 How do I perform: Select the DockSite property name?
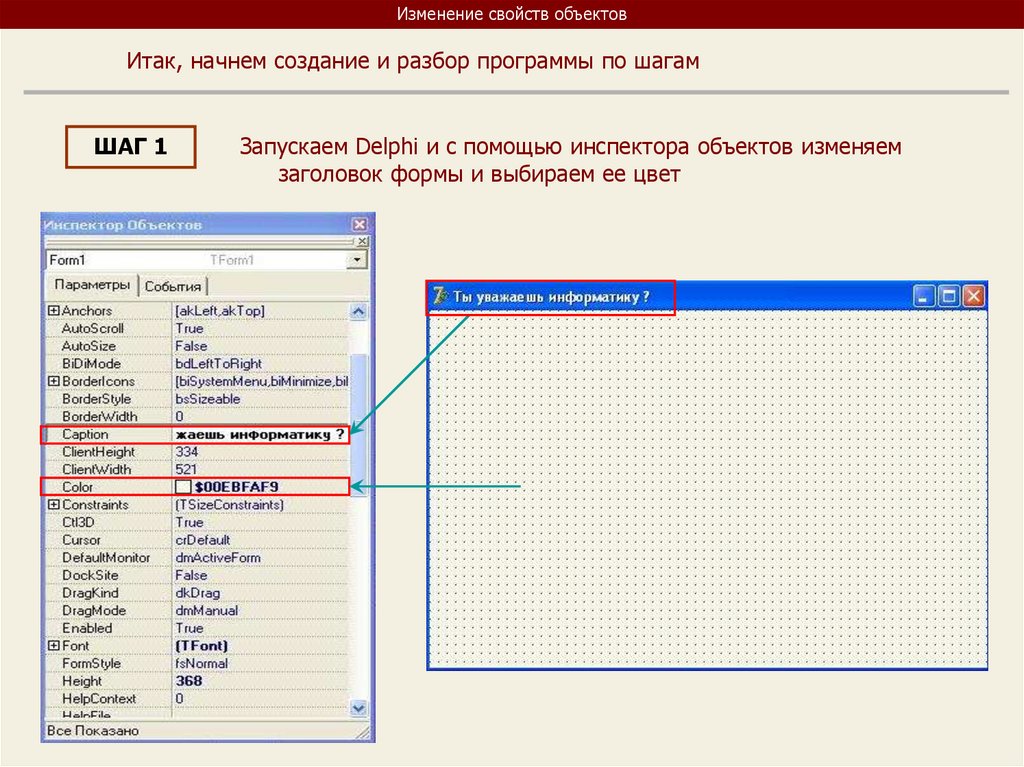click(x=90, y=576)
